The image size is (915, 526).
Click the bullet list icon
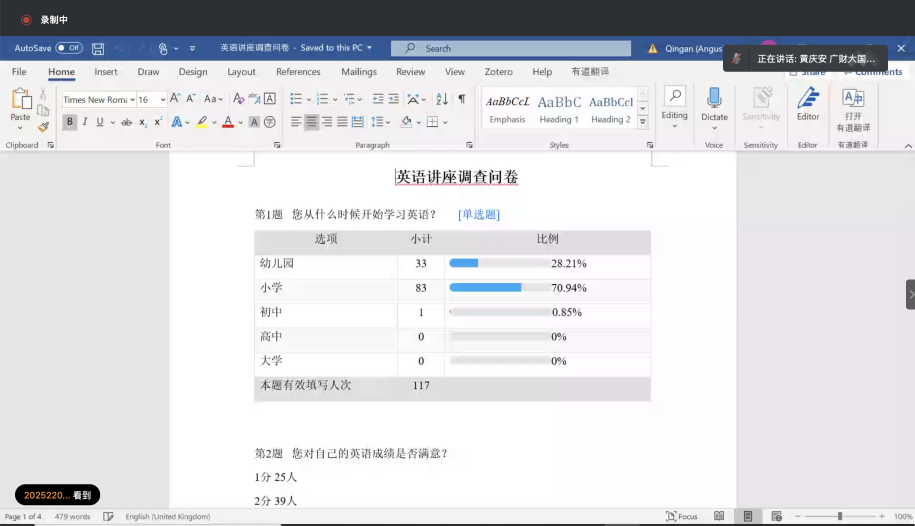pos(296,99)
